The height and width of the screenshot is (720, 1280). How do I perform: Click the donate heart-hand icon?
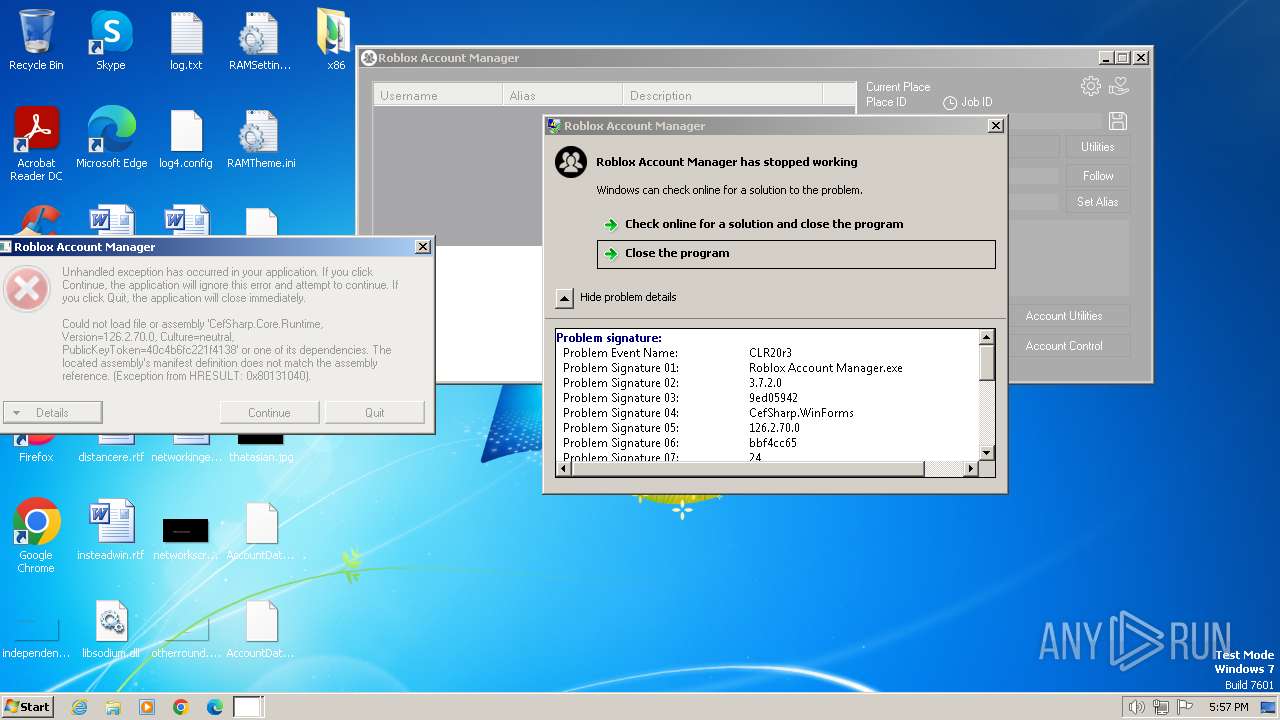(x=1119, y=86)
